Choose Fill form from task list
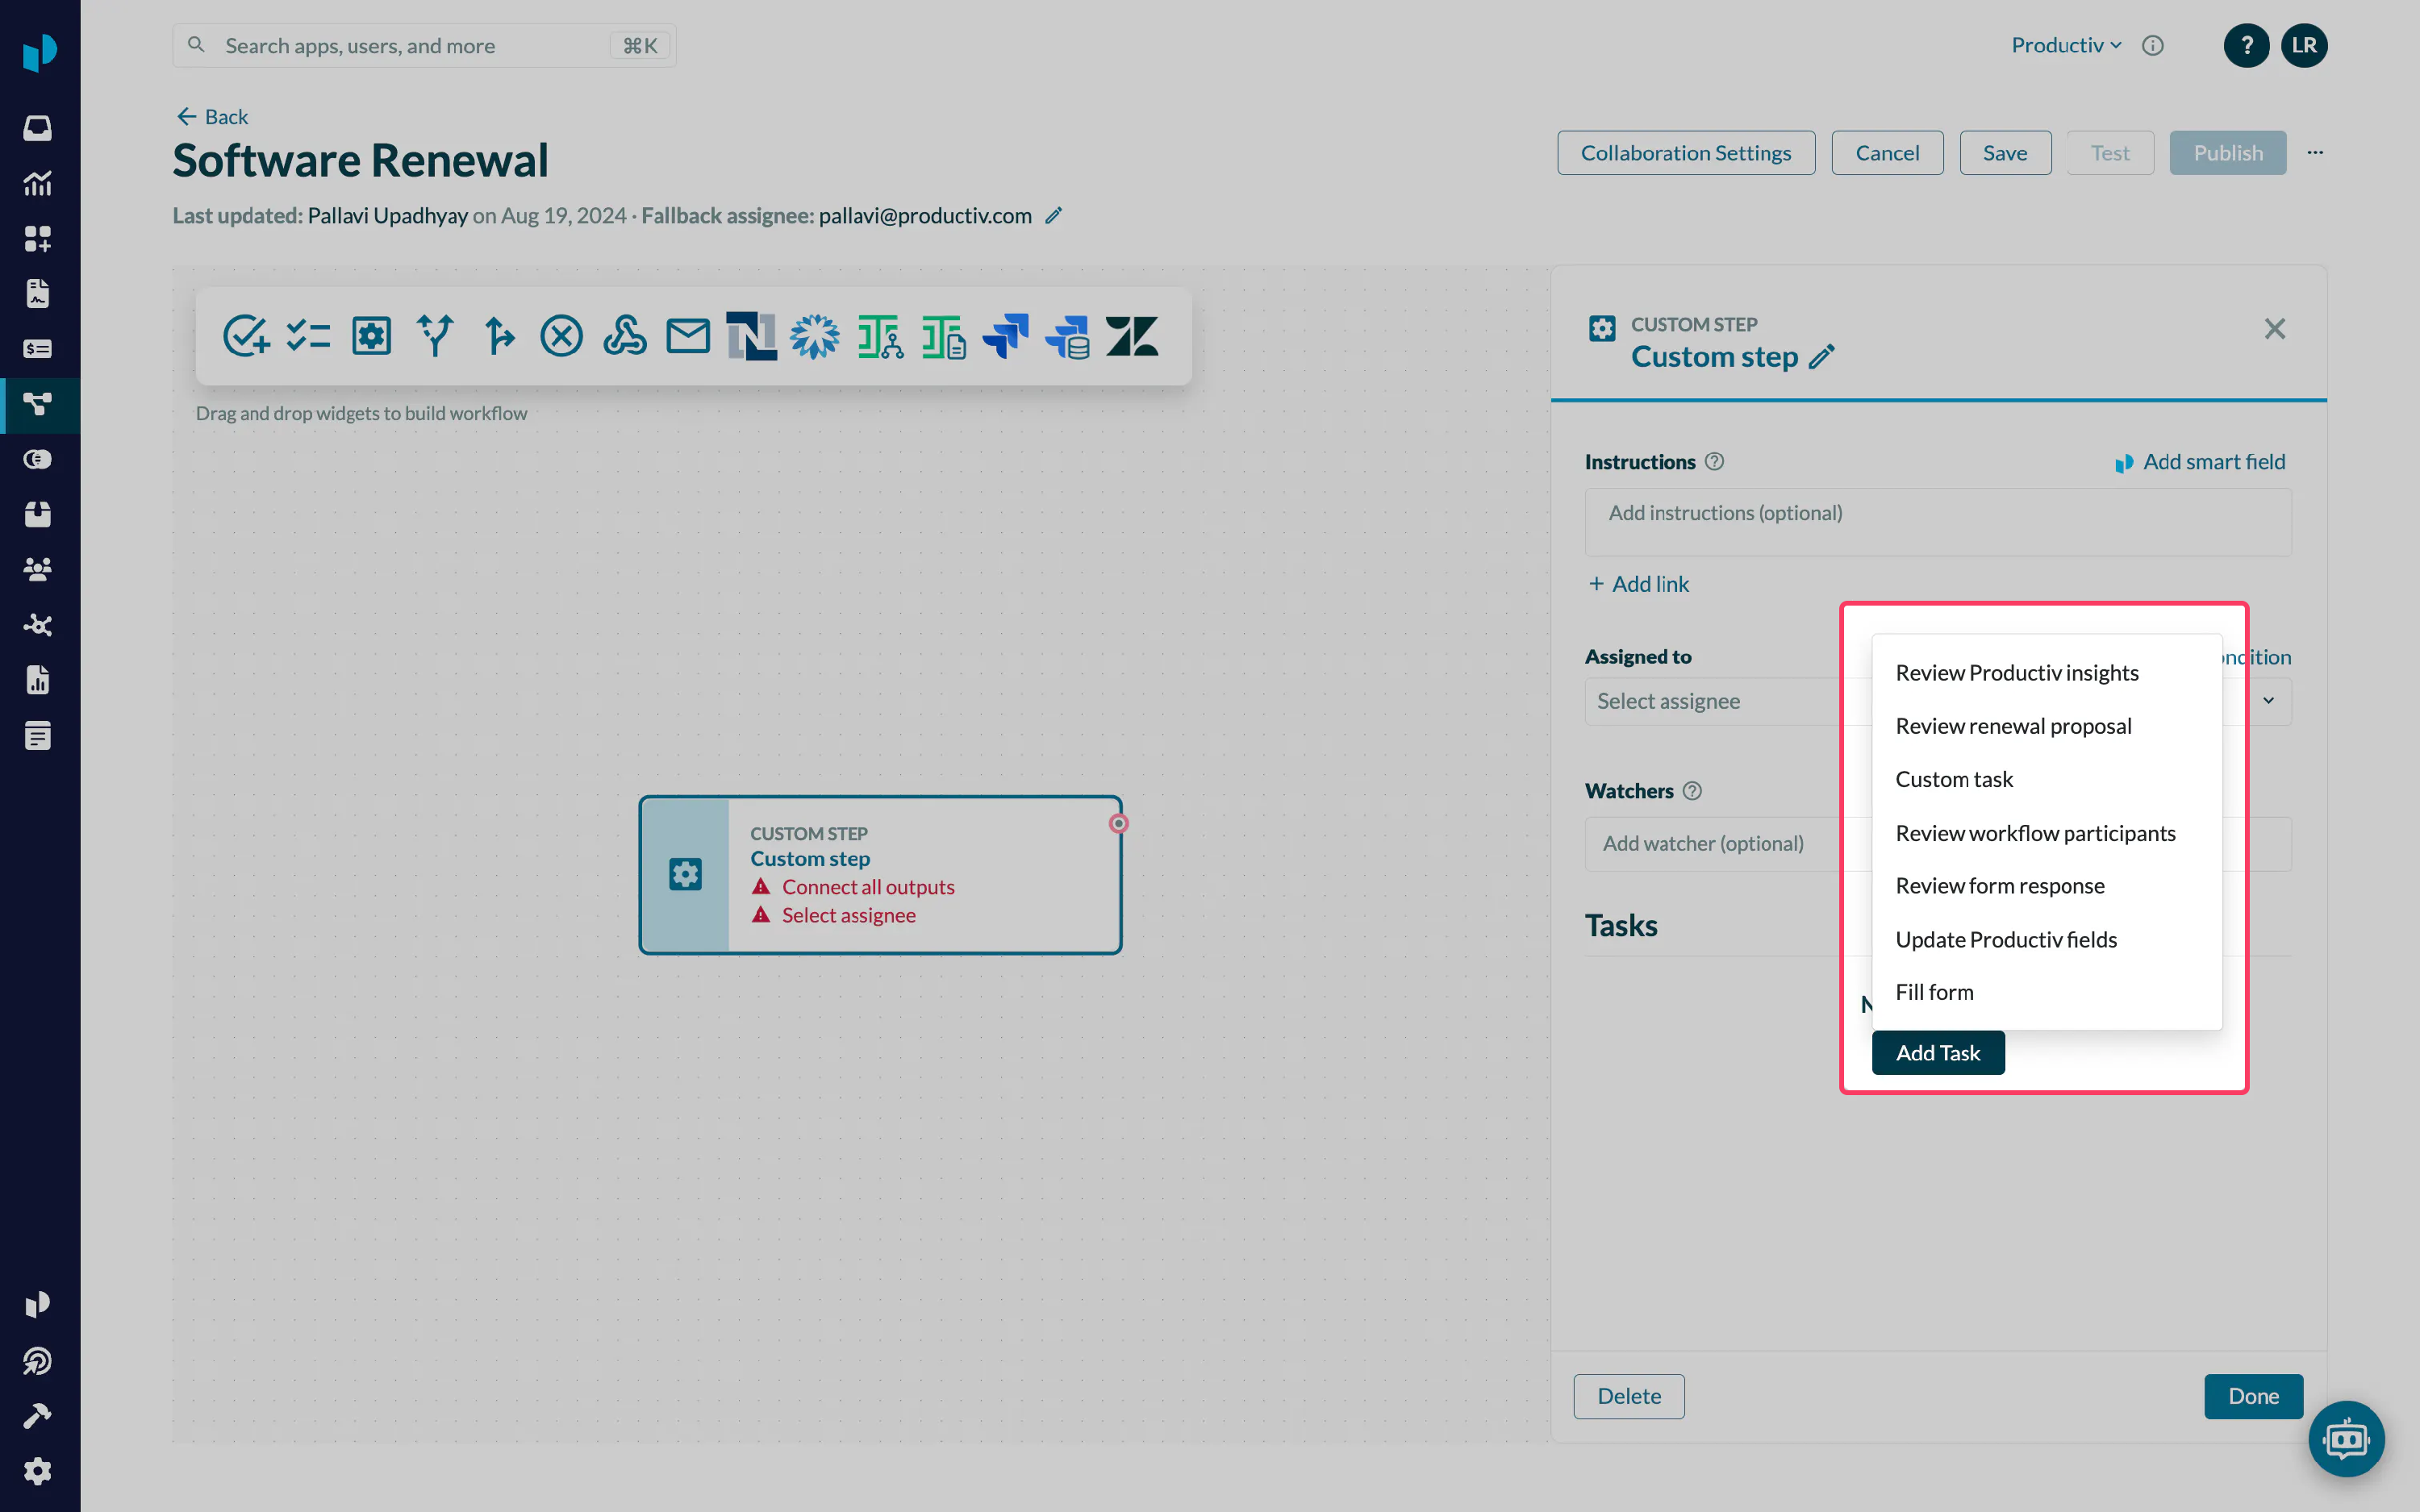The width and height of the screenshot is (2420, 1512). pyautogui.click(x=1934, y=992)
